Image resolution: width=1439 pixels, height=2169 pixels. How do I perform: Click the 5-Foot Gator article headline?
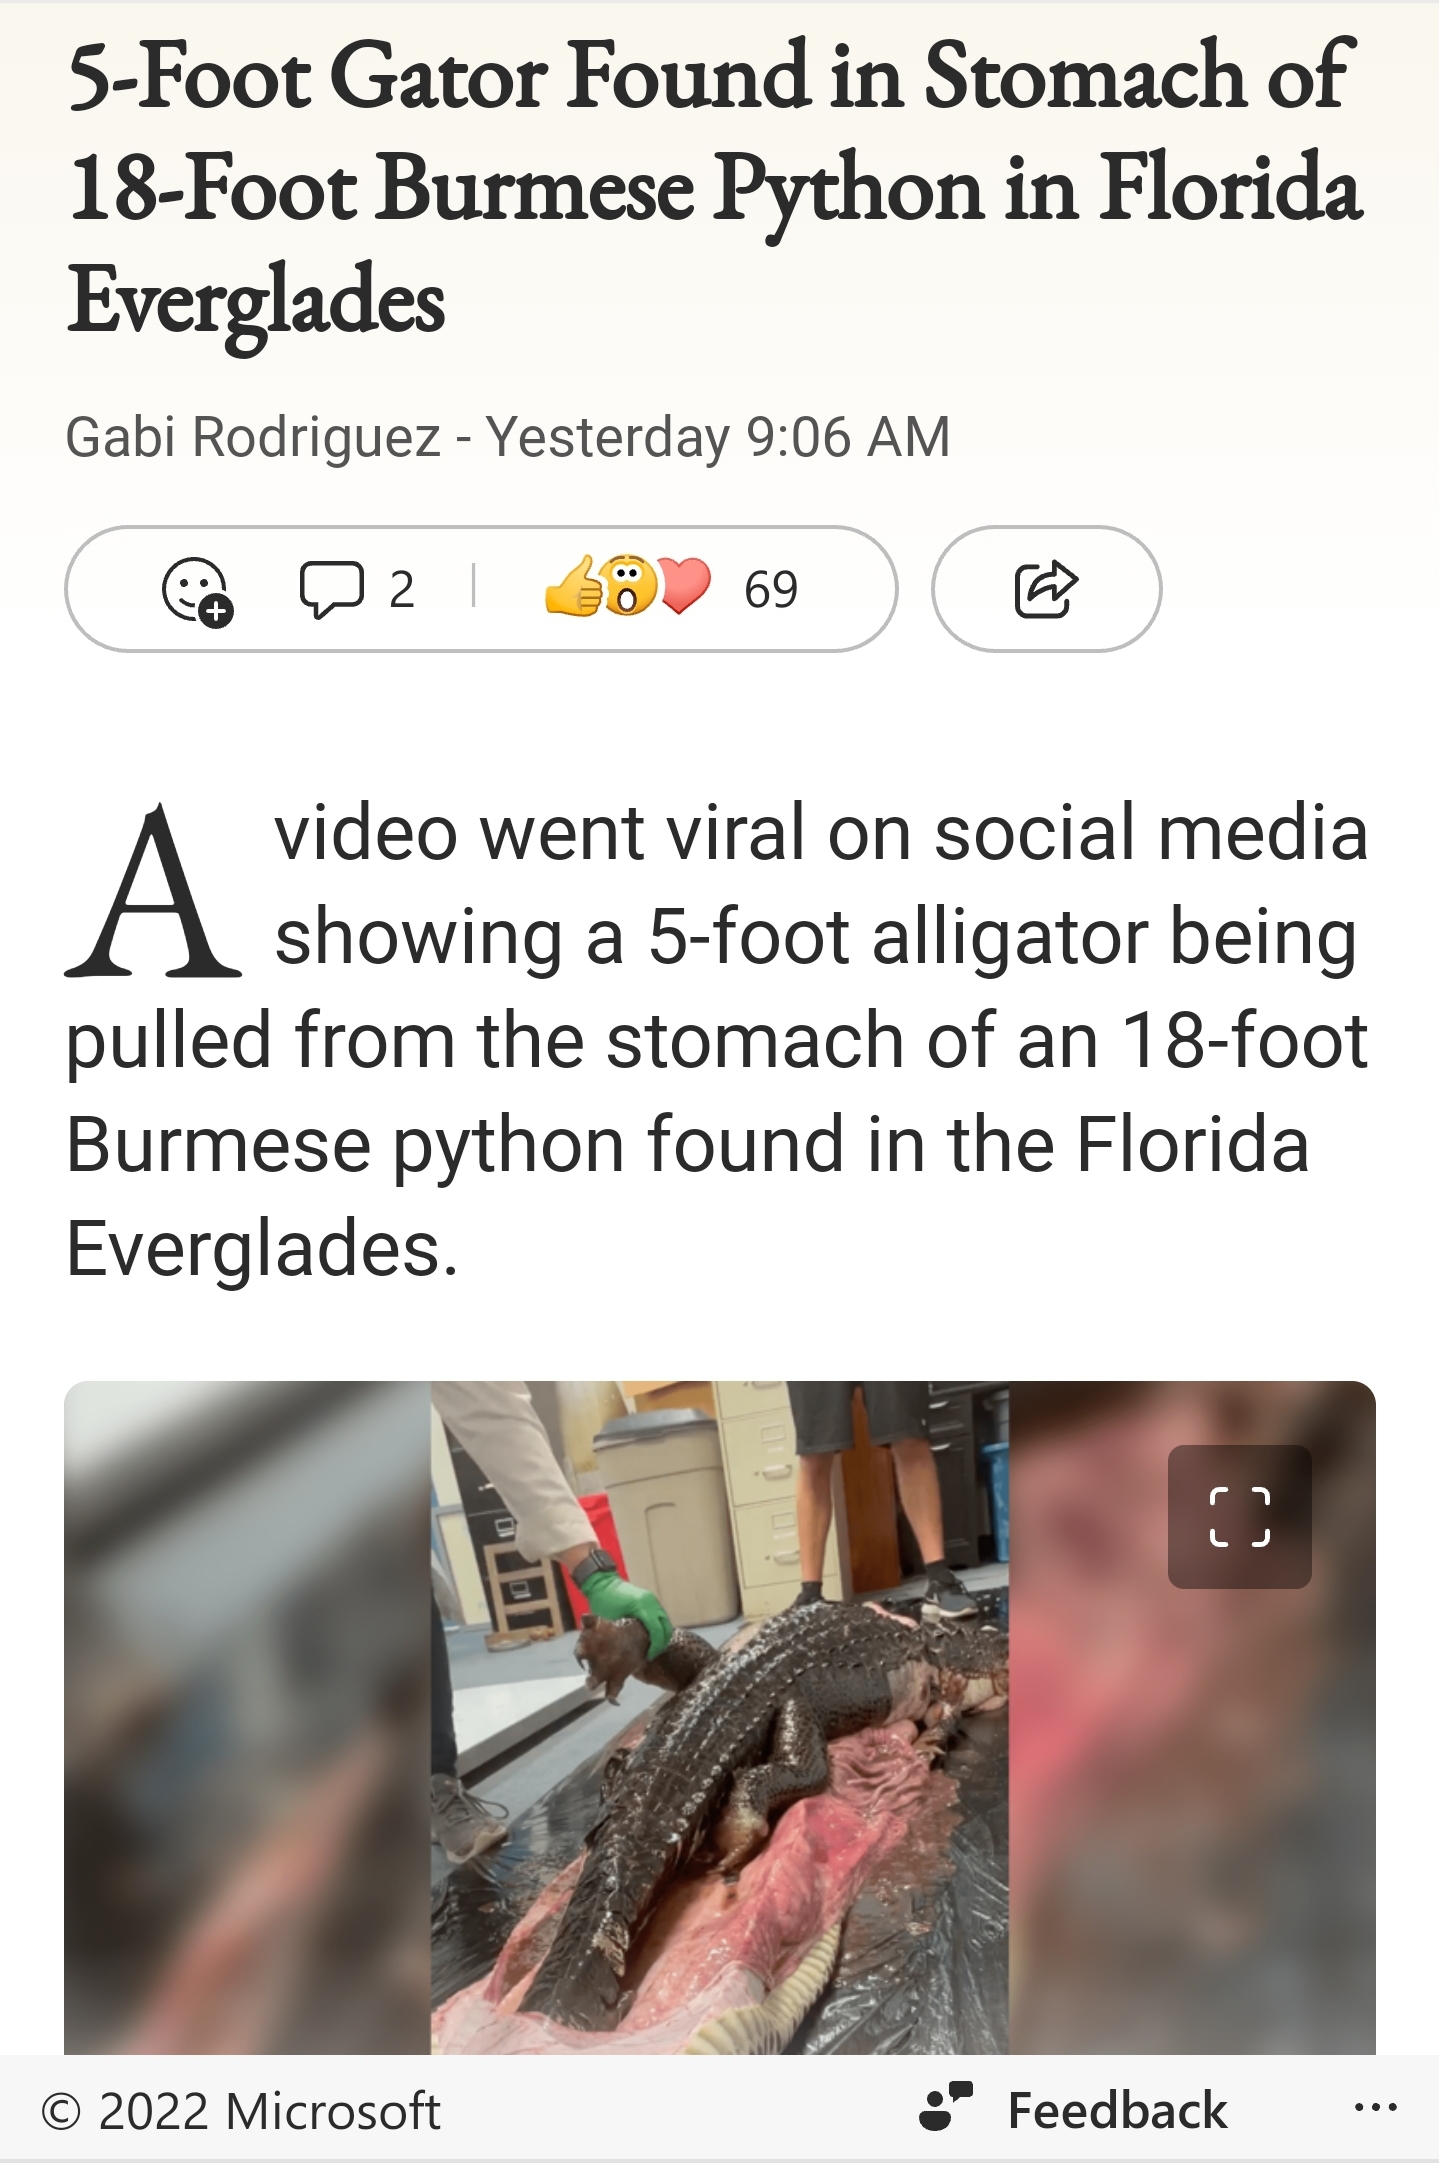click(715, 188)
